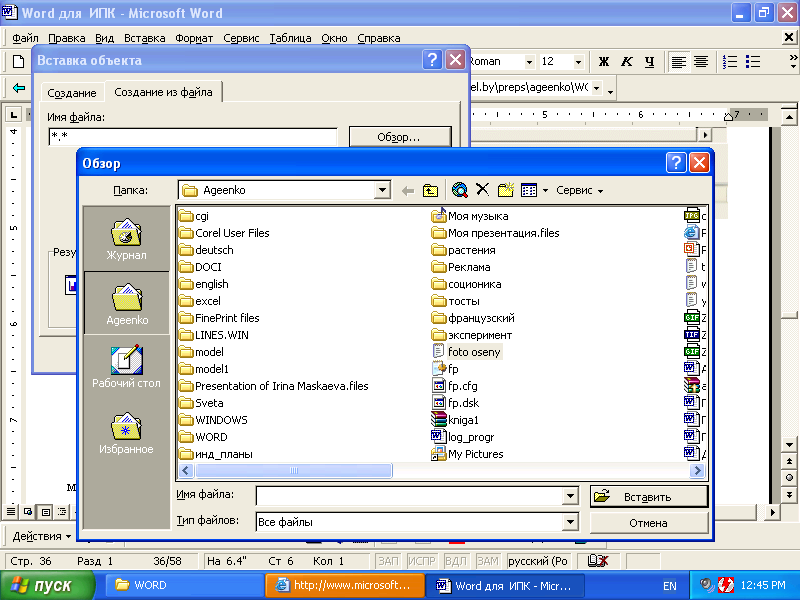Open the Действия dropdown
Image resolution: width=800 pixels, height=600 pixels.
[x=41, y=536]
